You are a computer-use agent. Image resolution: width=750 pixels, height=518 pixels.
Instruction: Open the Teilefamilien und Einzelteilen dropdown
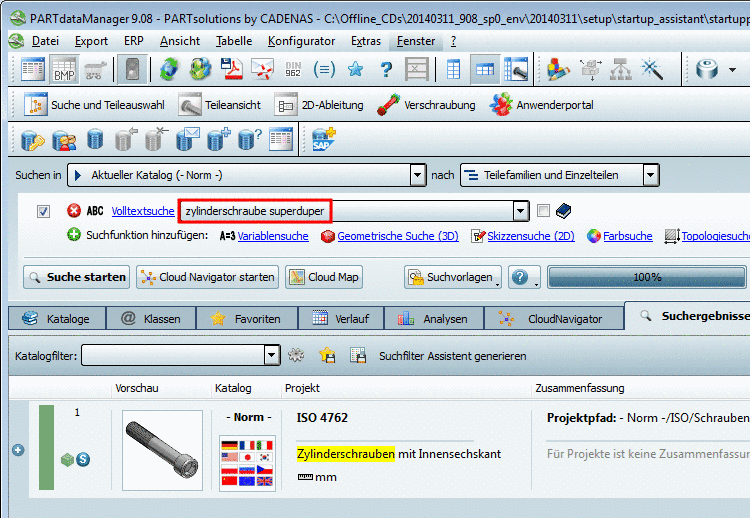point(651,175)
